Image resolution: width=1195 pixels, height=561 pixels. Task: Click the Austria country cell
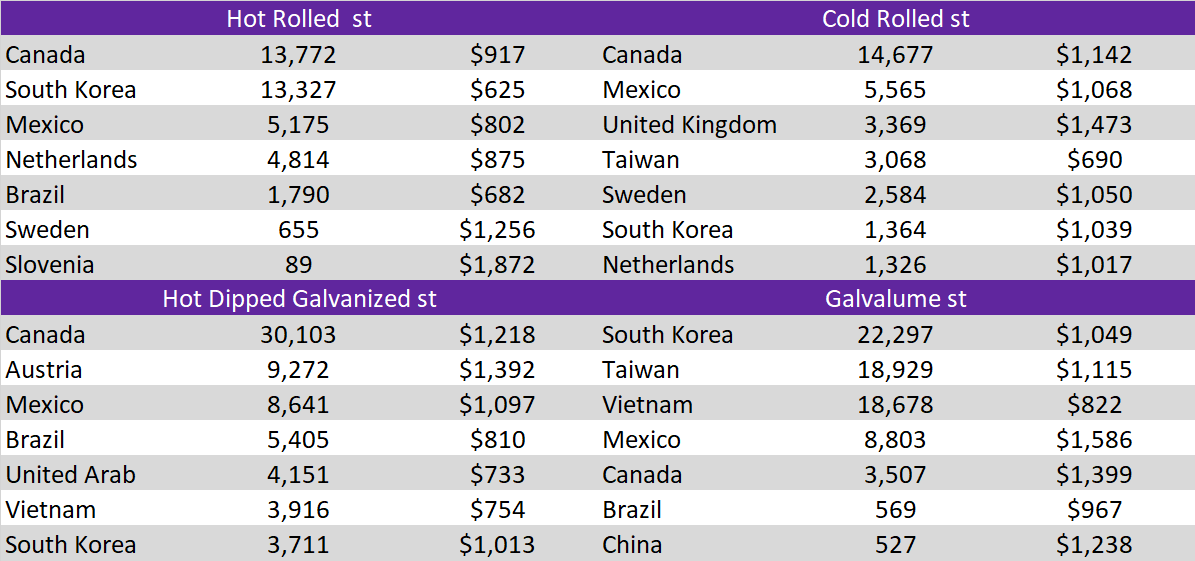tap(44, 370)
